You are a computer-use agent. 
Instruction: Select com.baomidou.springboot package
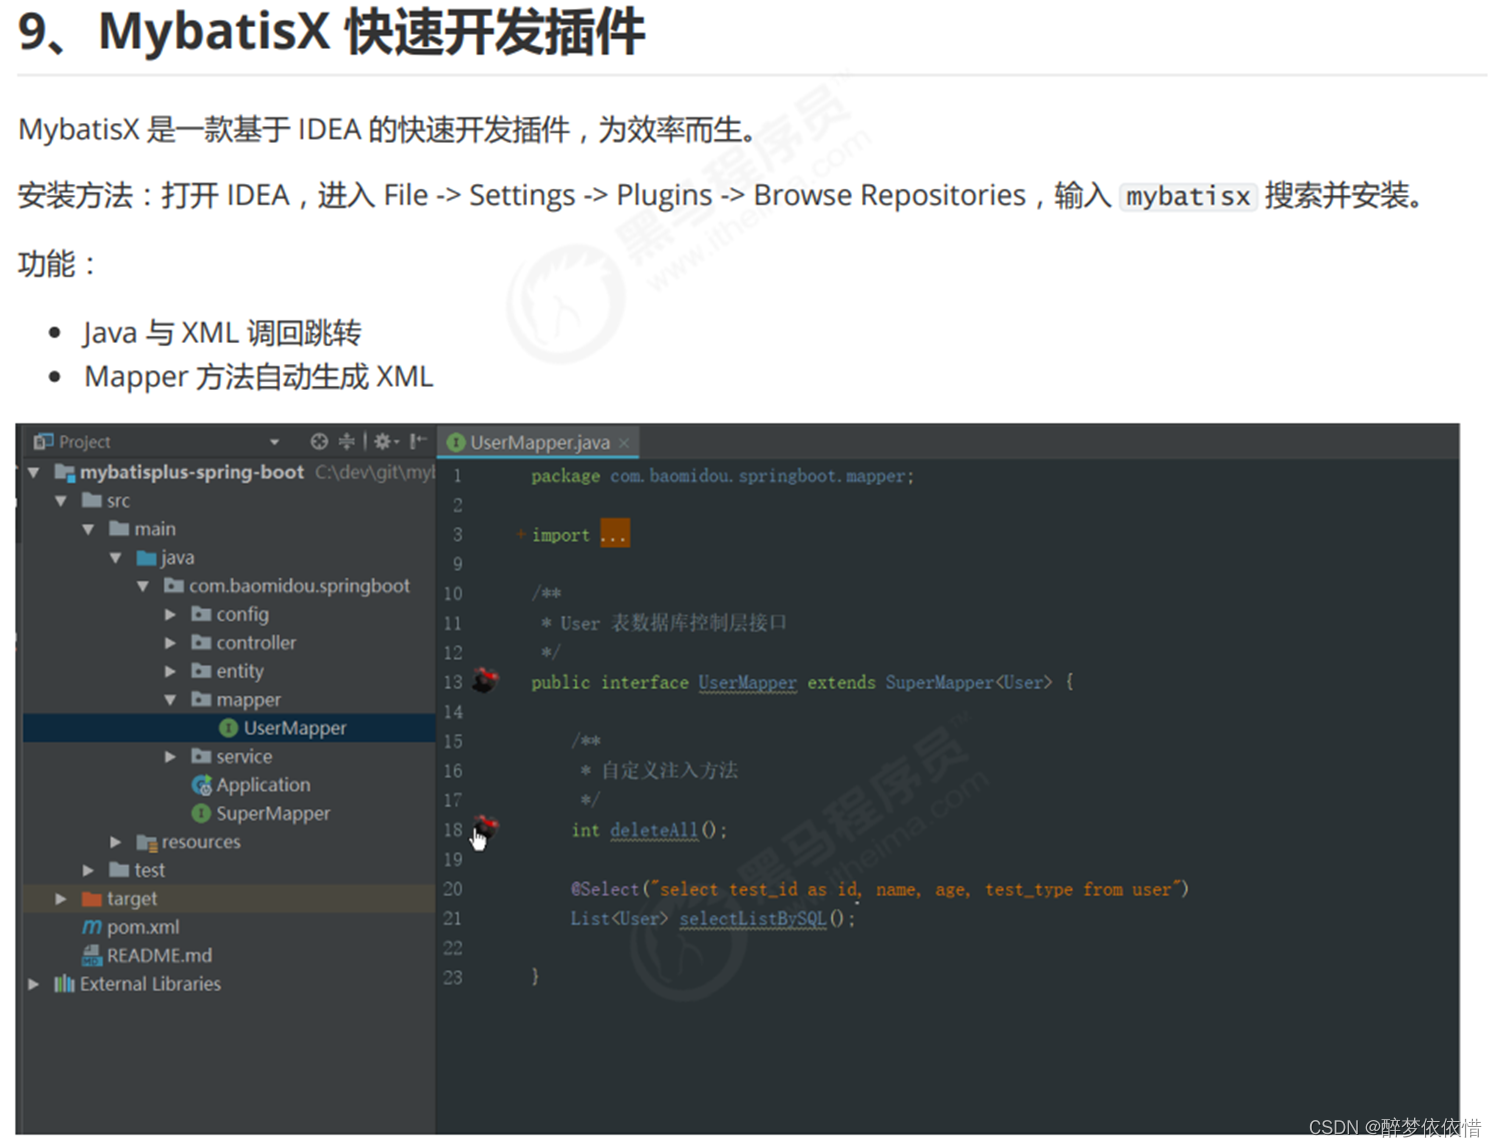(x=299, y=586)
